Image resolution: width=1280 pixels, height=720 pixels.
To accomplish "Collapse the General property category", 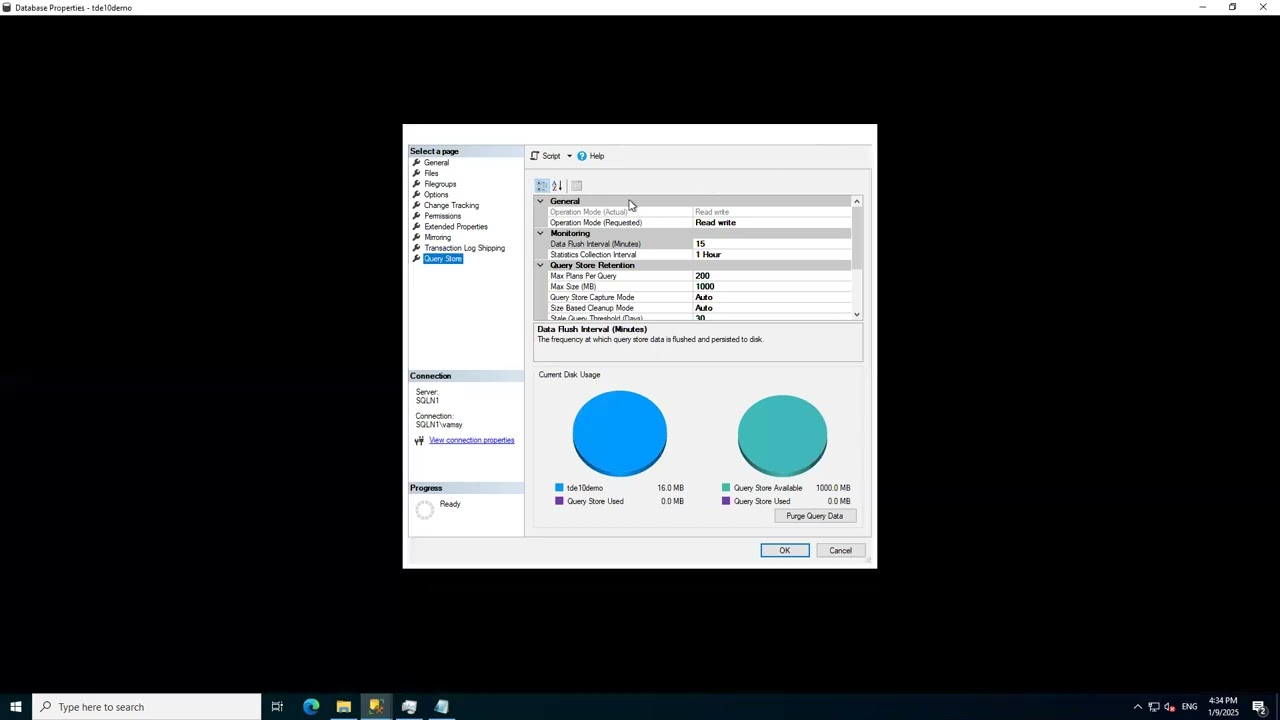I will point(540,201).
